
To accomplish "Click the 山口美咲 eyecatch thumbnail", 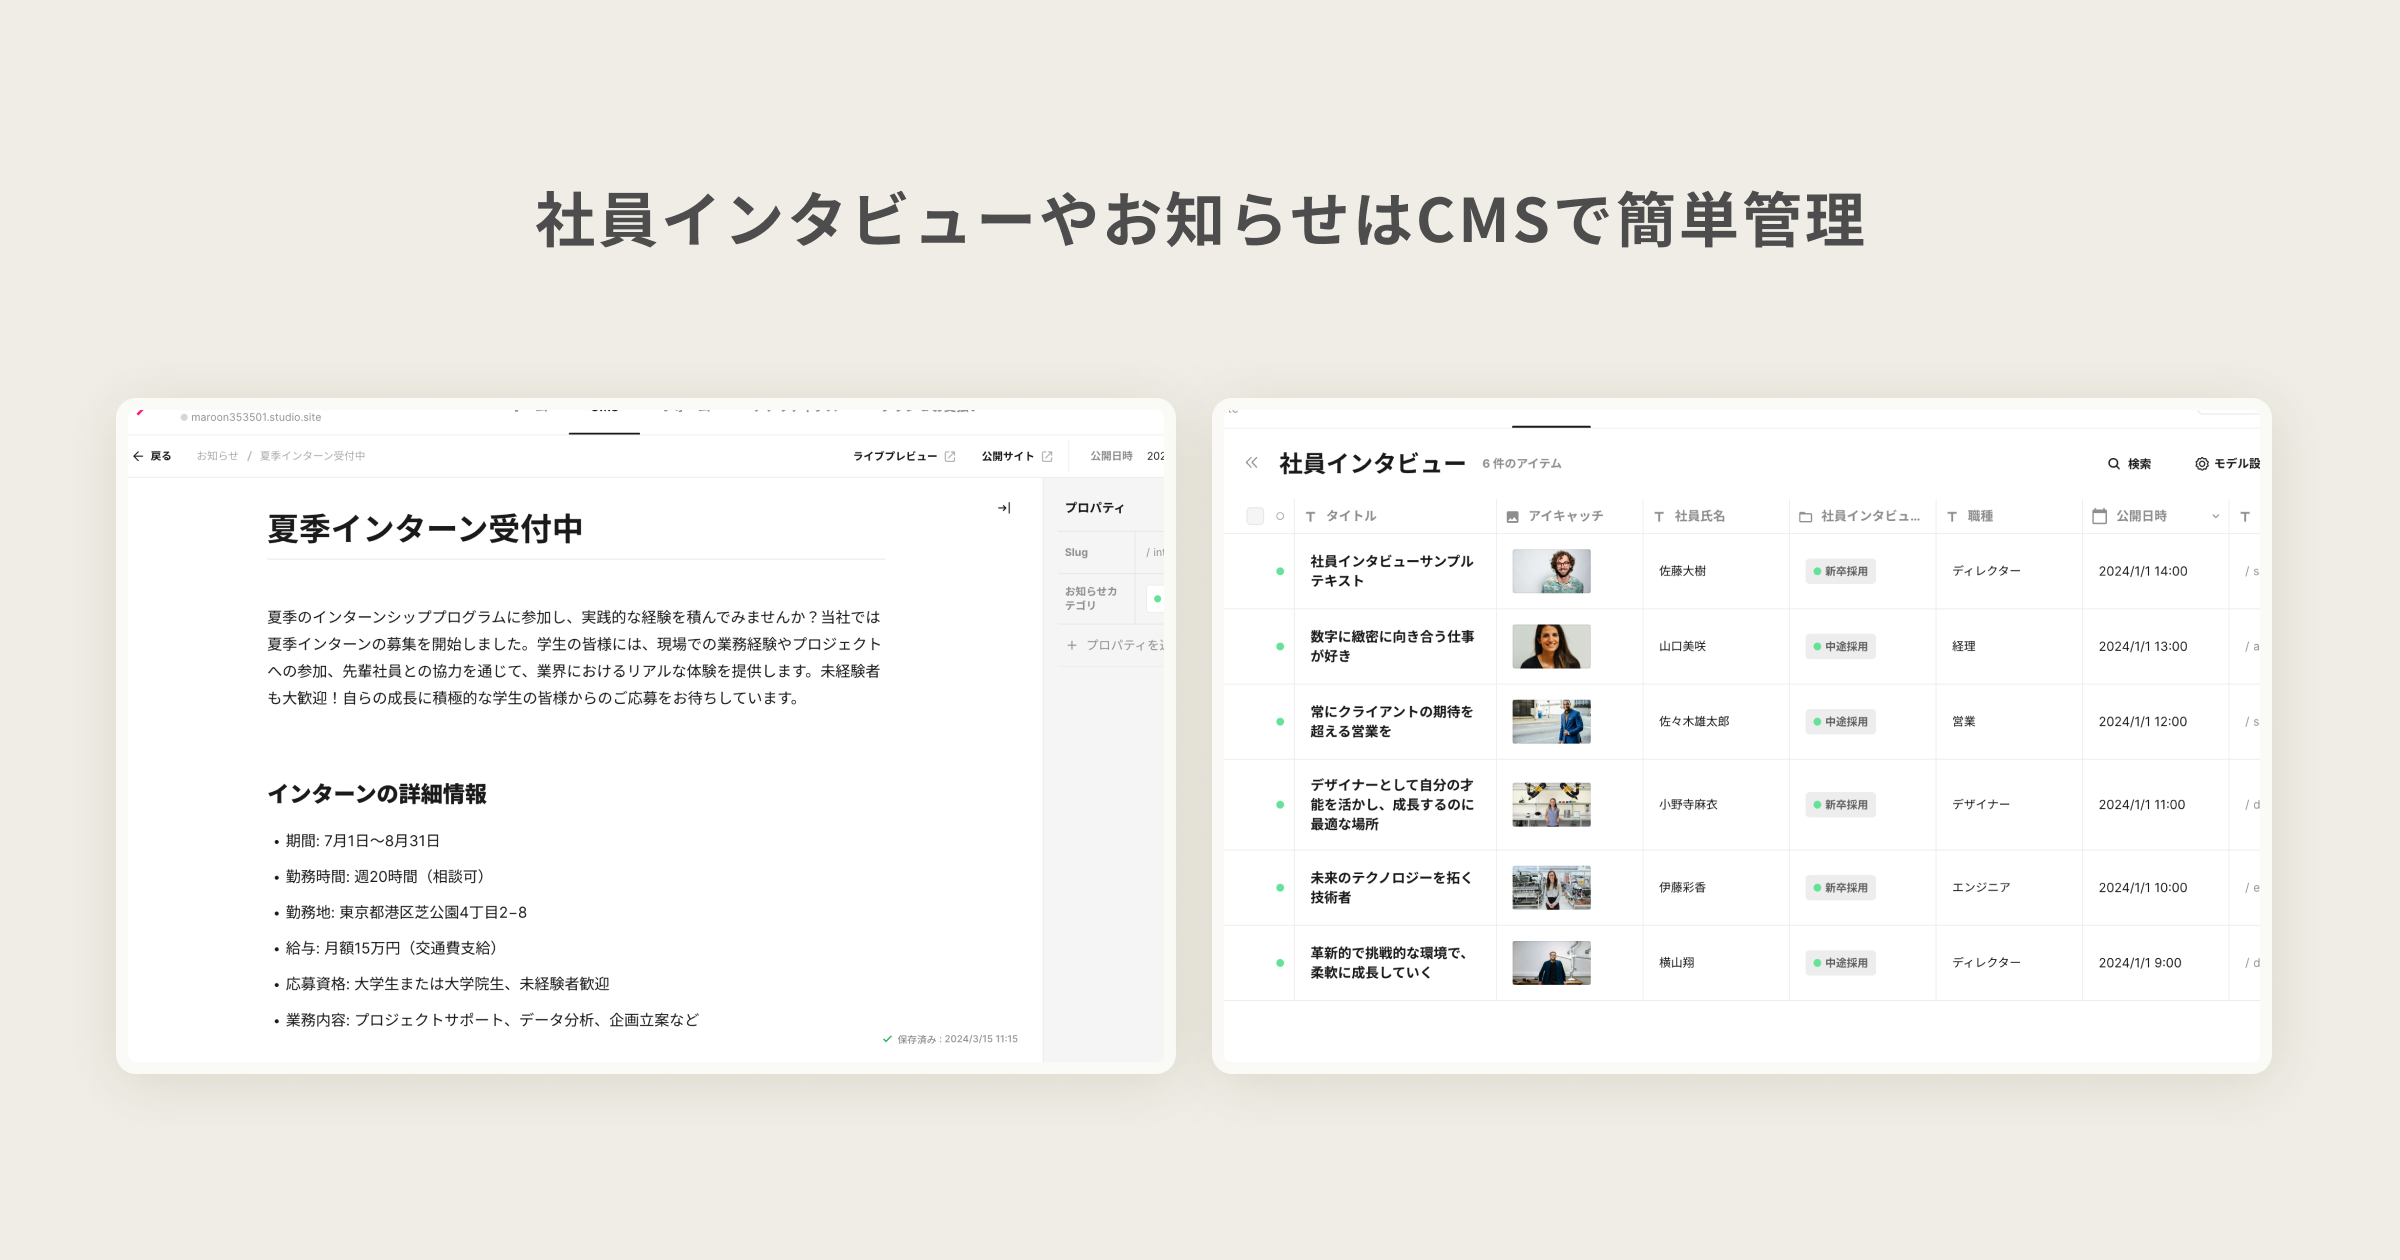I will click(1551, 647).
